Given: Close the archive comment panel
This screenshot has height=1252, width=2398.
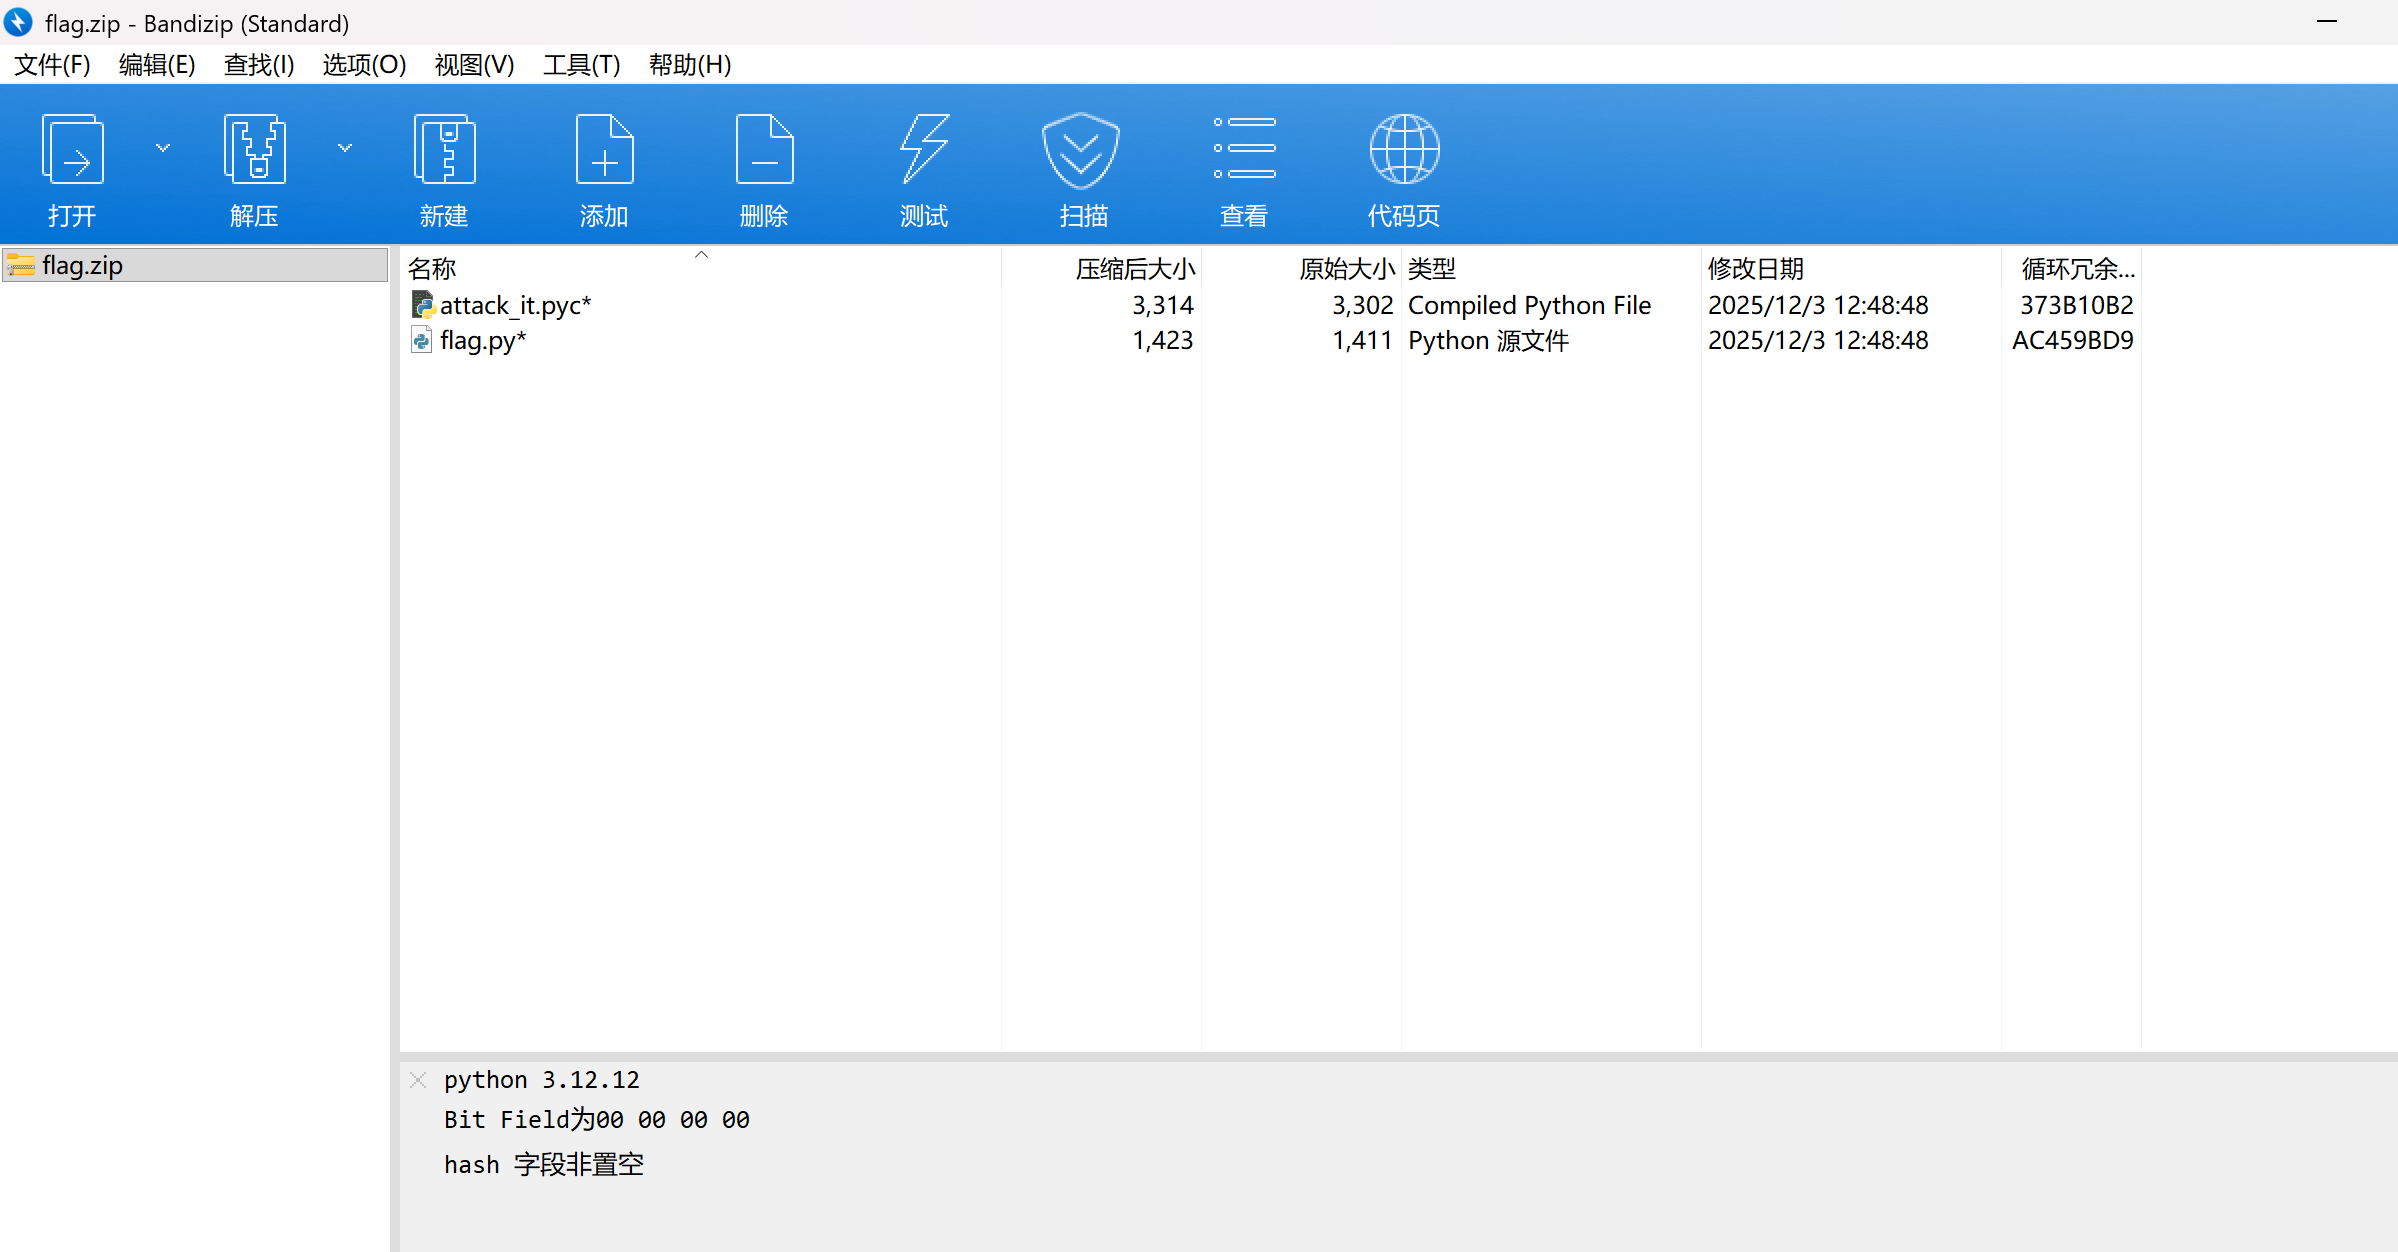Looking at the screenshot, I should click(418, 1080).
